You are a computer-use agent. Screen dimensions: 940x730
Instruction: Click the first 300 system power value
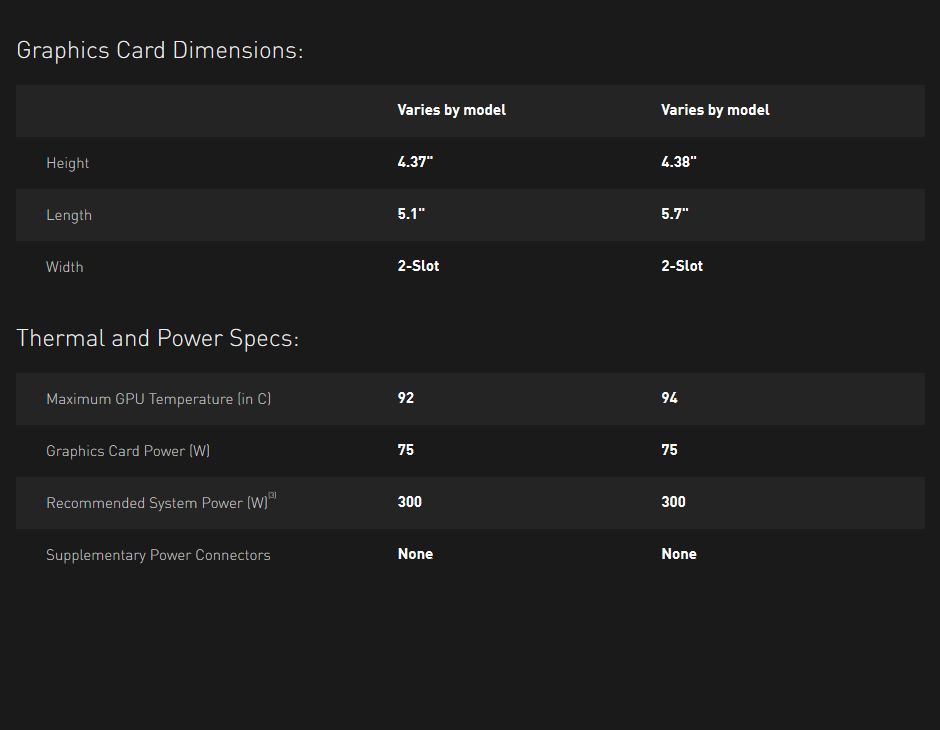(x=409, y=502)
